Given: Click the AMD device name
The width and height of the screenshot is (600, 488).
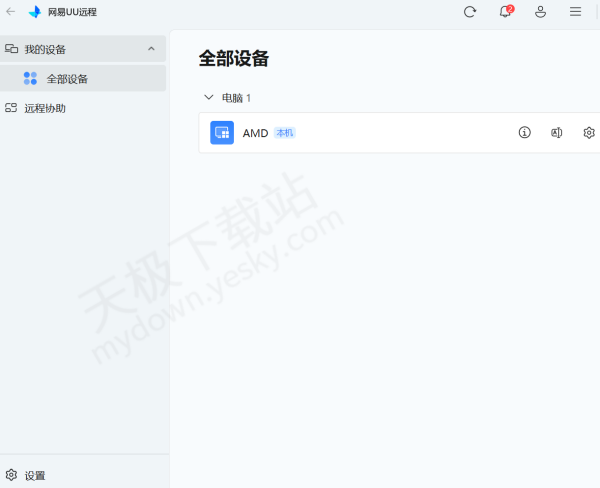Looking at the screenshot, I should (x=255, y=133).
